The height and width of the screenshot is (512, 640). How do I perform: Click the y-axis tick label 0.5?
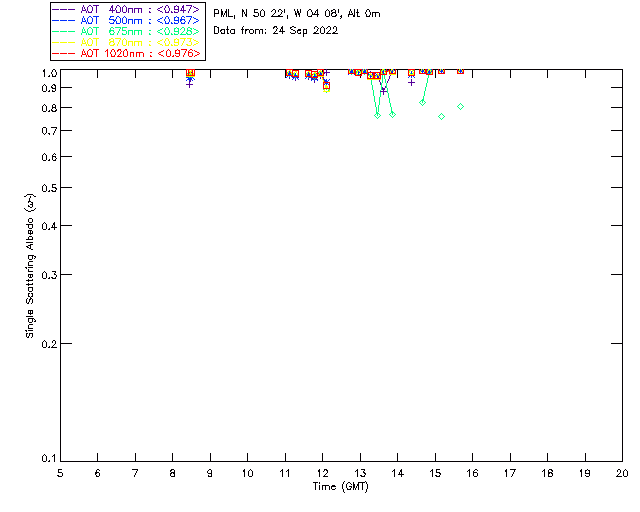point(49,188)
